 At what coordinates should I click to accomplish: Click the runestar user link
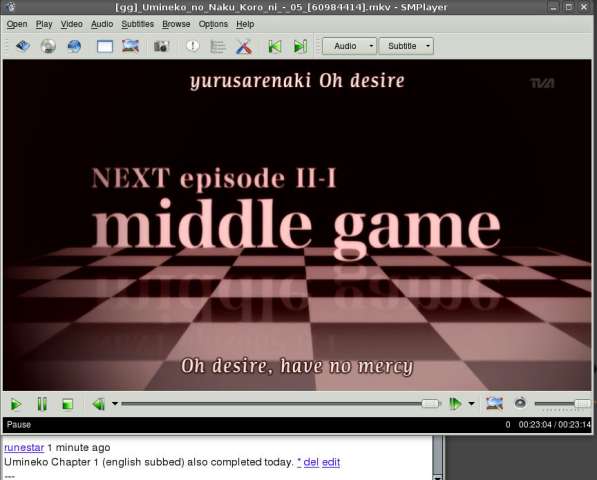coord(24,448)
